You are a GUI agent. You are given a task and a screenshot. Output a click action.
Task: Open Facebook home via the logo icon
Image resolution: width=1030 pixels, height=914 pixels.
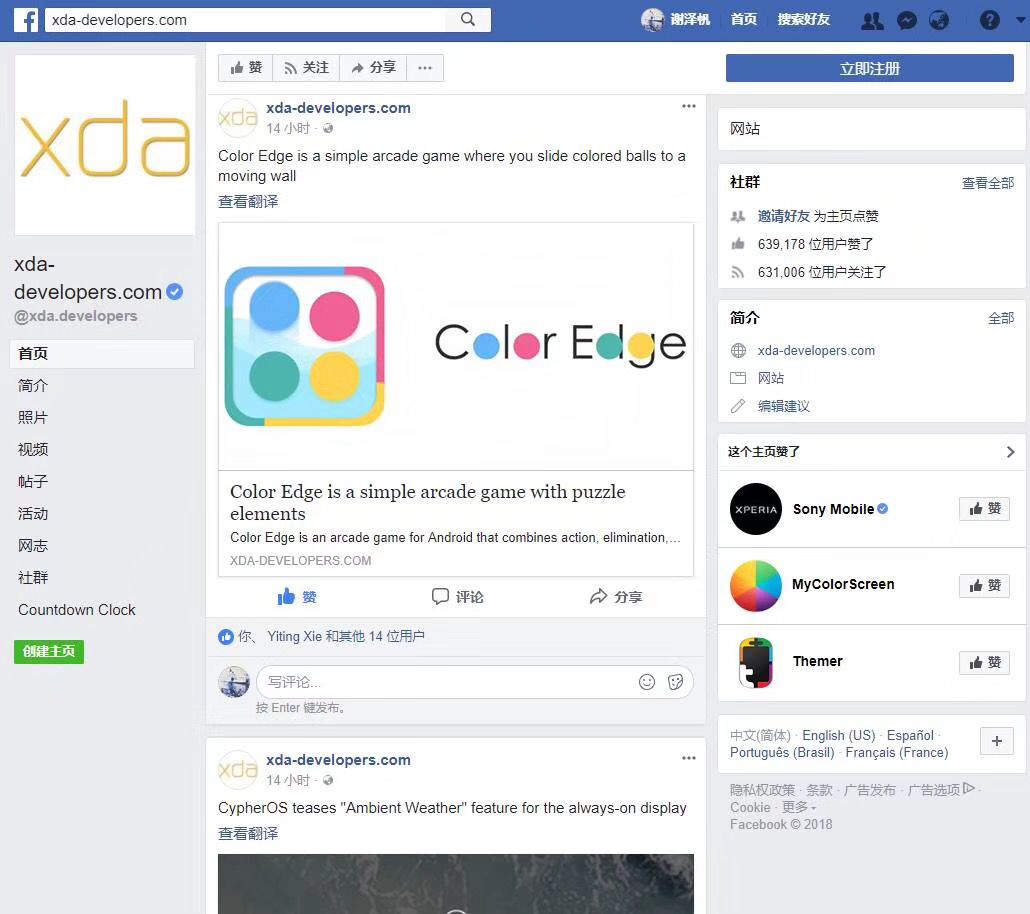(26, 20)
